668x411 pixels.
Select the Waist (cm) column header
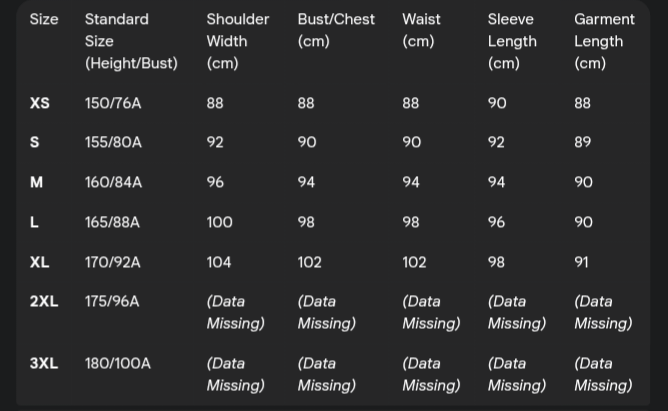pos(422,30)
